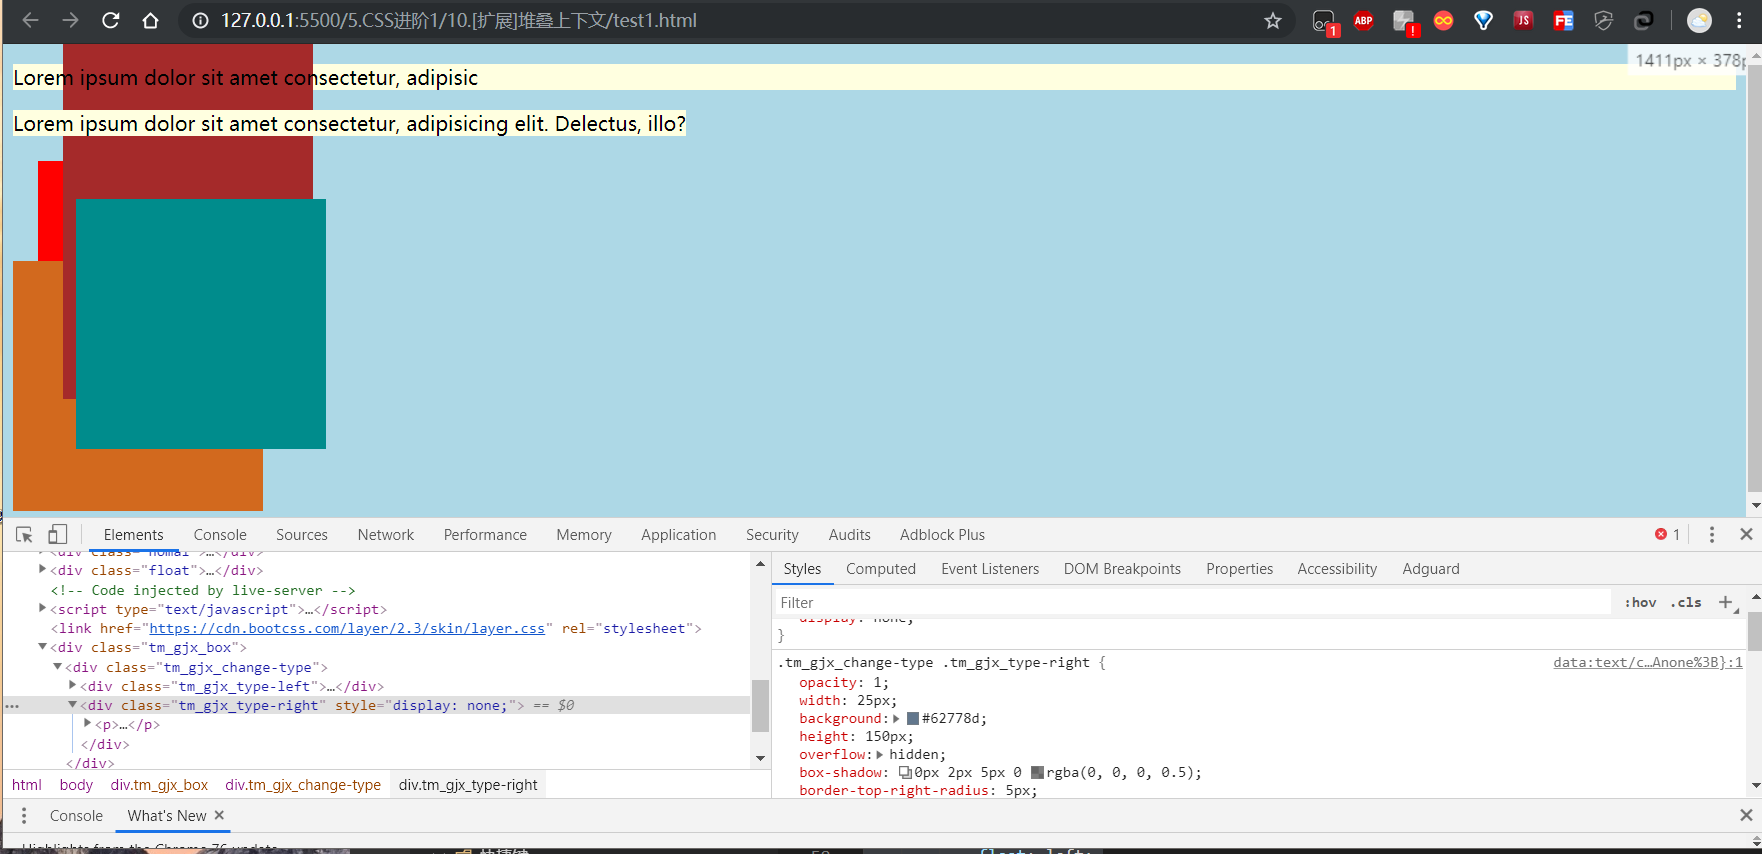Expand the tm_gjx_type-left div node

(x=72, y=685)
